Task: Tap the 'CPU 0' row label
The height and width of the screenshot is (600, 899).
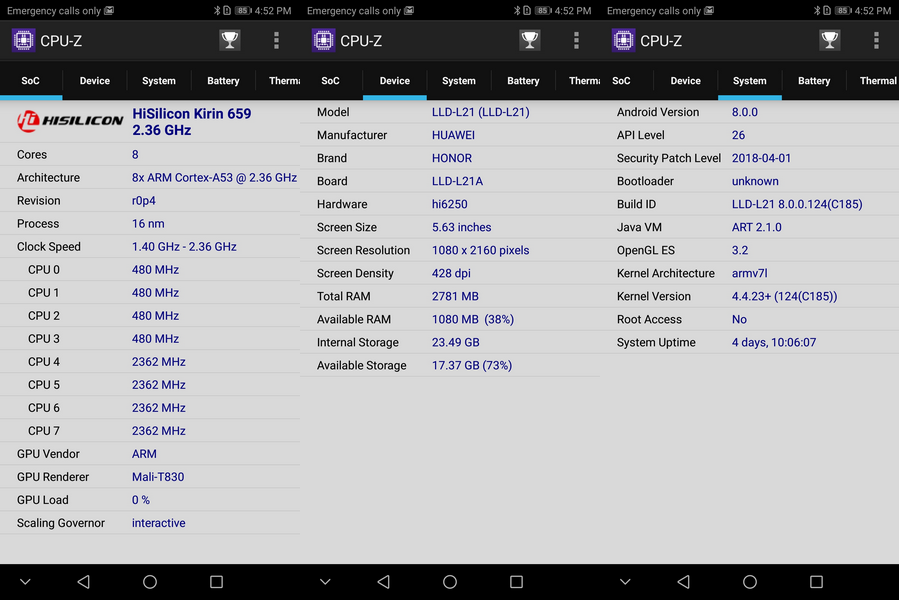Action: click(x=44, y=270)
